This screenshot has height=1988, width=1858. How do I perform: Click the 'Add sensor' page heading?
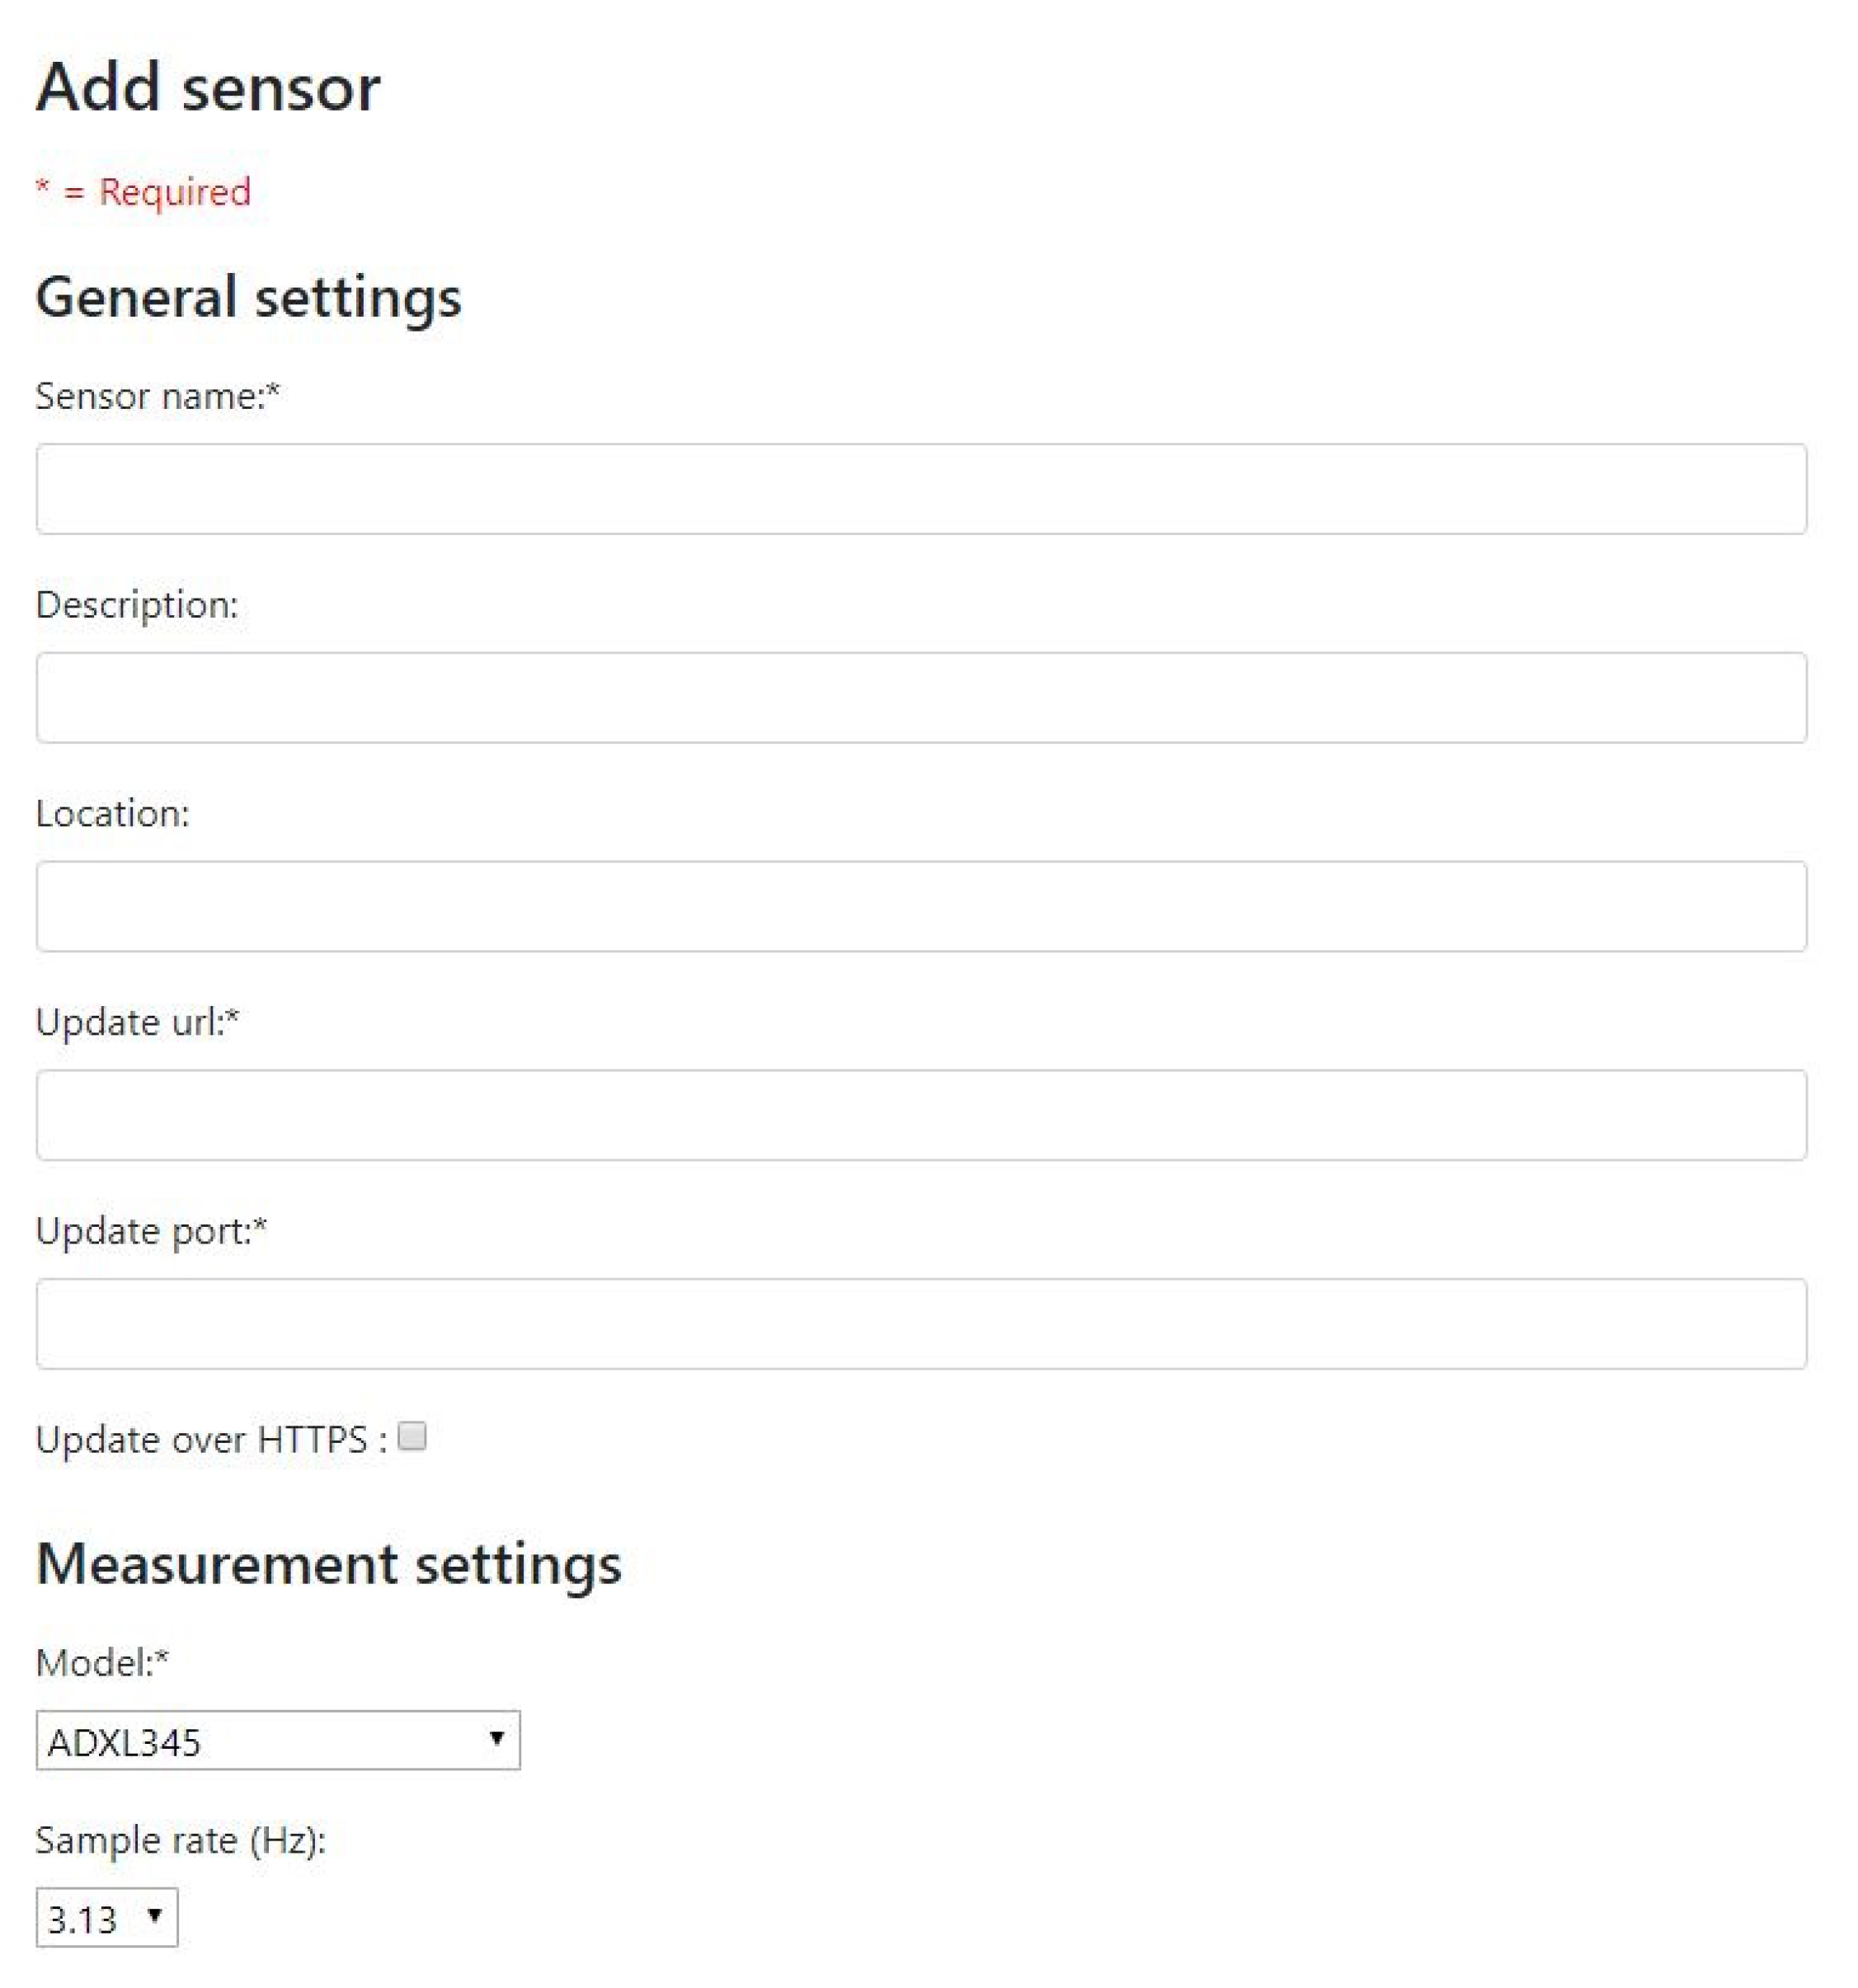pyautogui.click(x=208, y=87)
